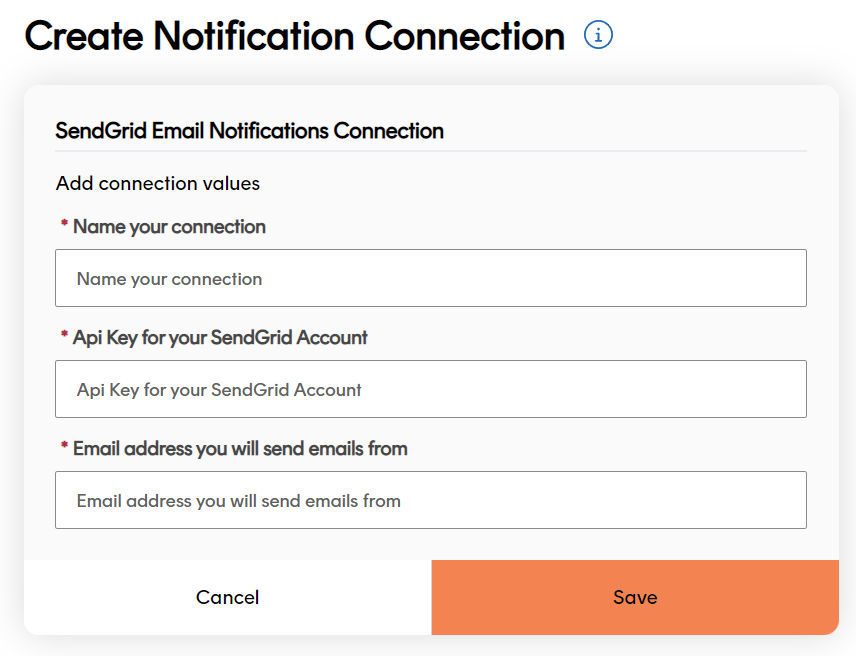Cancel creating the notification connection
This screenshot has width=856, height=656.
click(227, 597)
